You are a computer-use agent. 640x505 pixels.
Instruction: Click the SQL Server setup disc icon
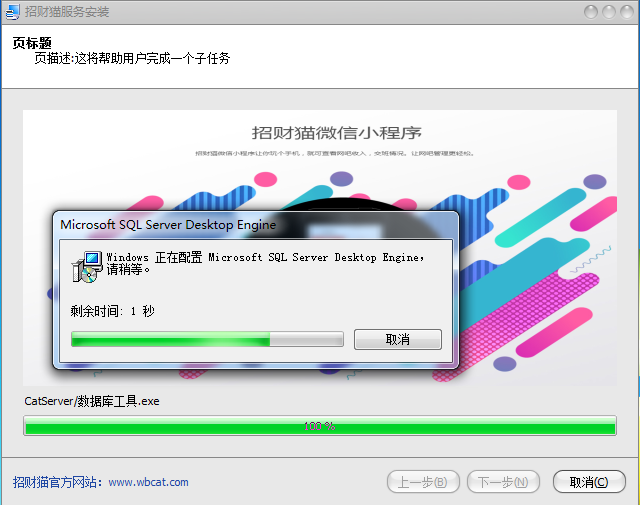click(x=87, y=267)
